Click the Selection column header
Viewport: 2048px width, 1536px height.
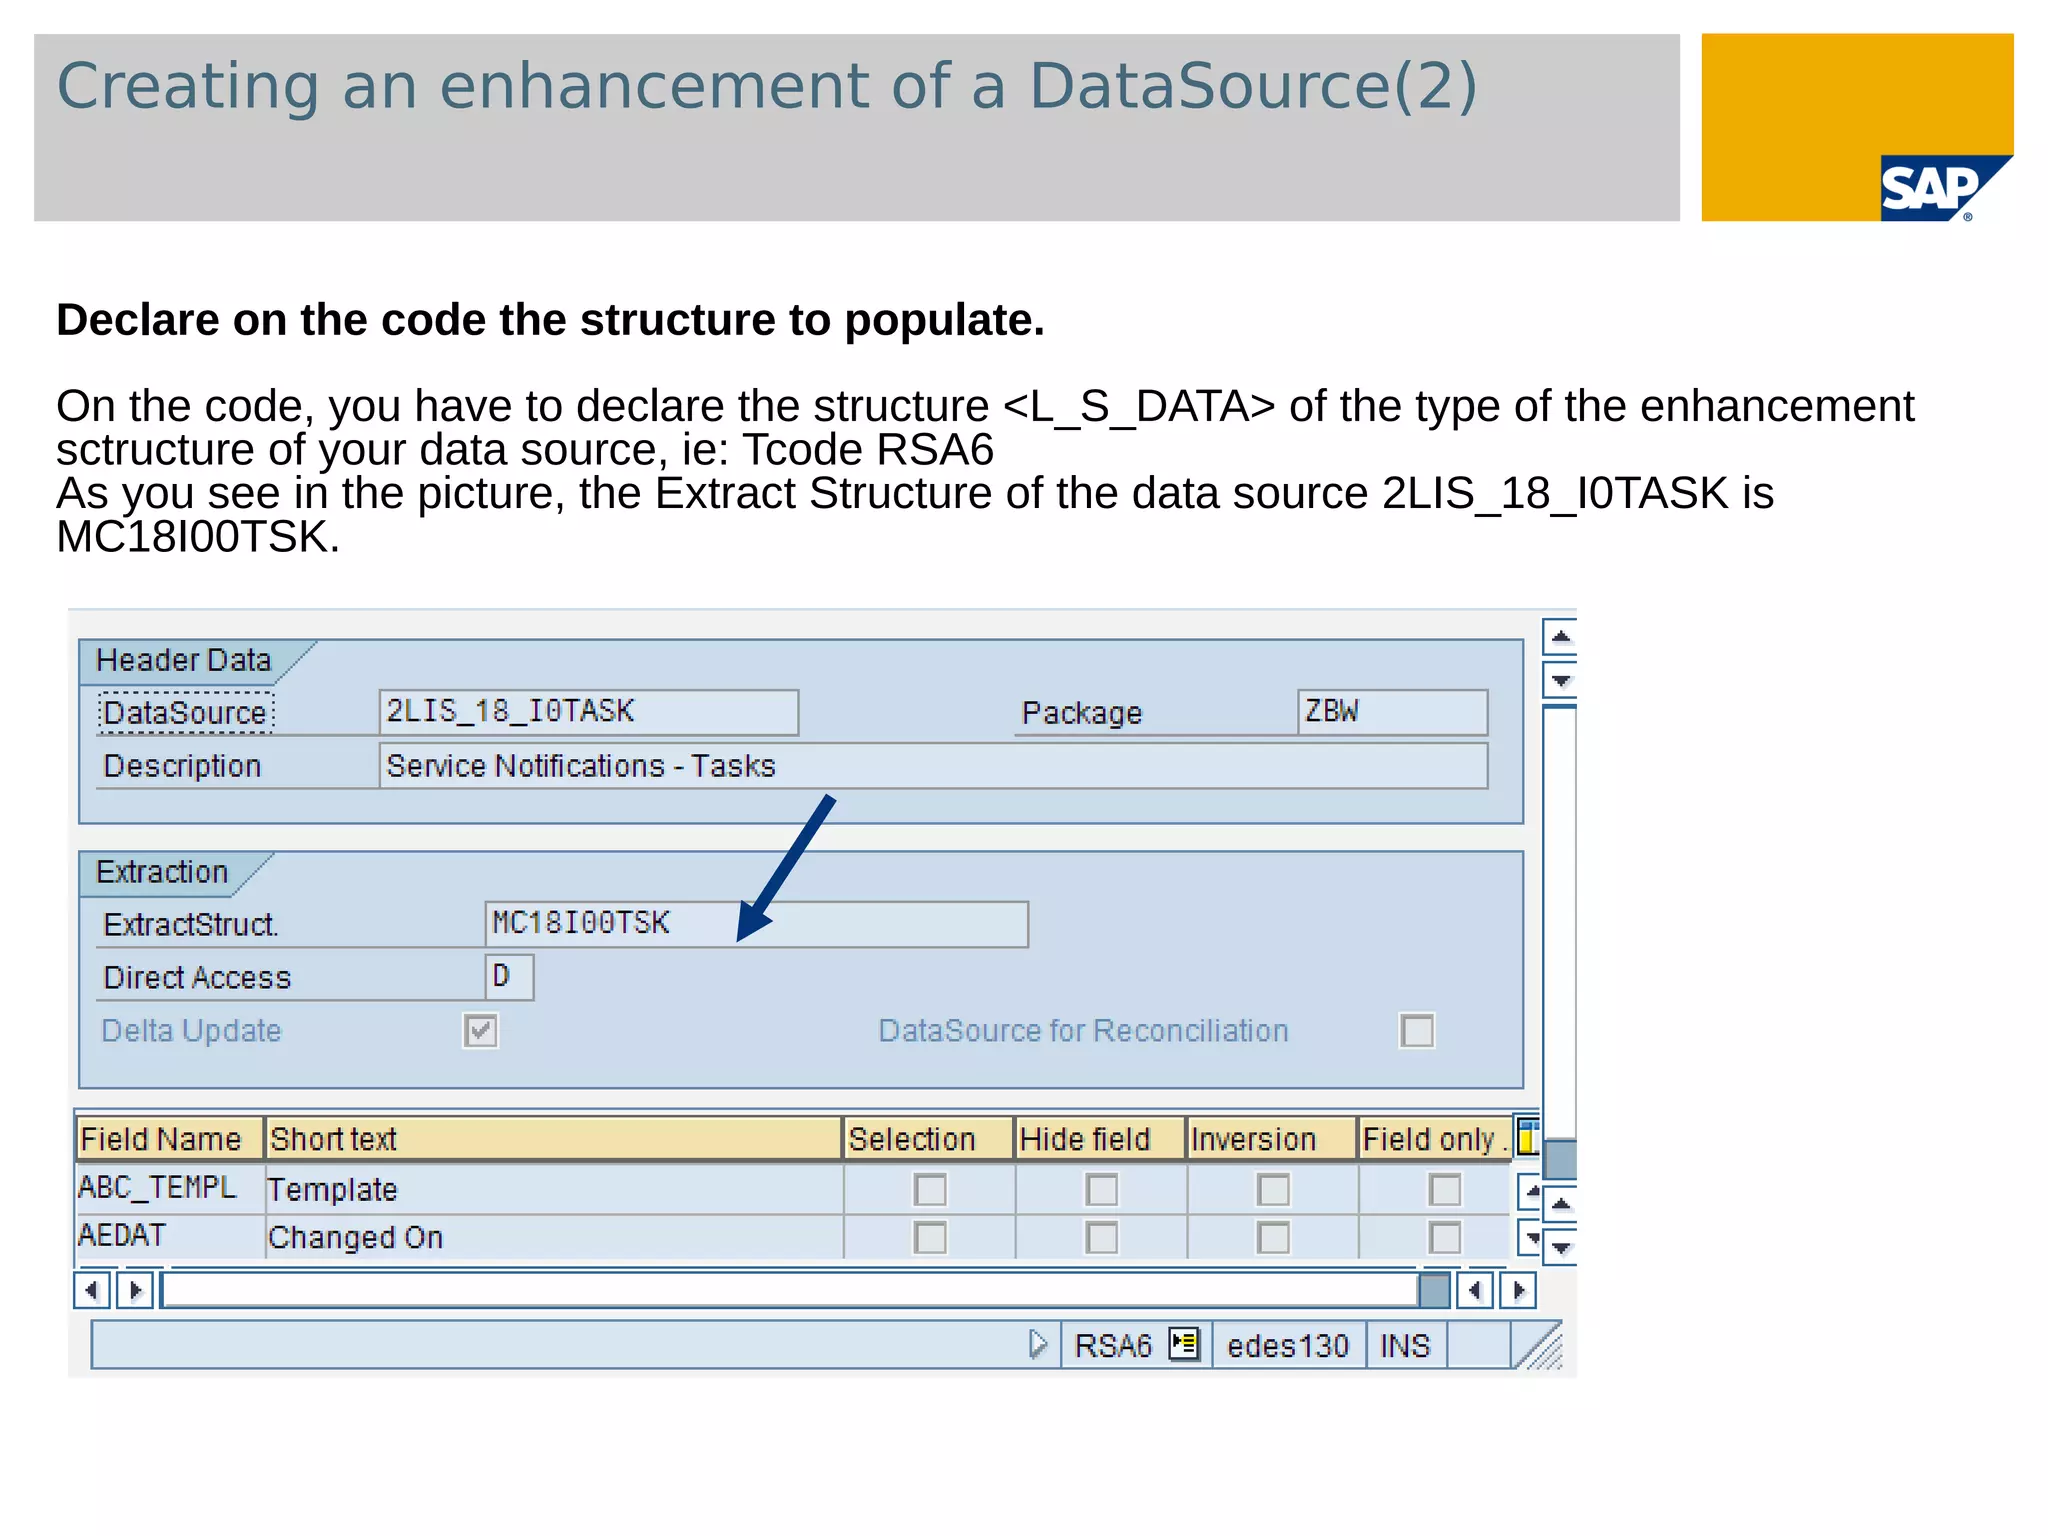click(x=929, y=1139)
